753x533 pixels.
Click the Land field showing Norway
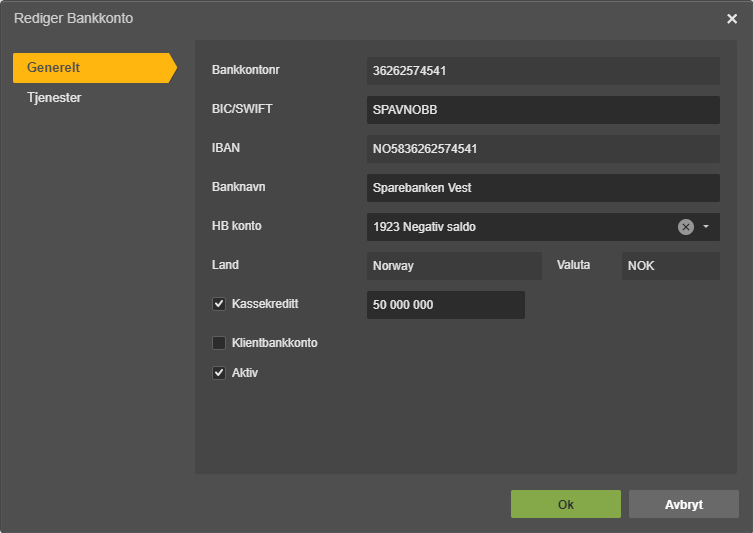click(x=454, y=266)
